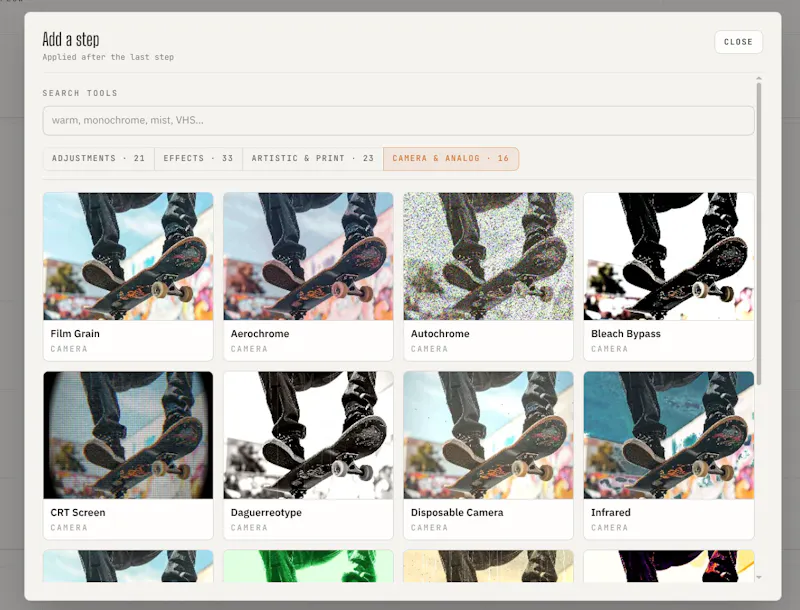Choose the Bleach Bypass preview thumbnail
Screen dimensions: 800x610
(668, 257)
